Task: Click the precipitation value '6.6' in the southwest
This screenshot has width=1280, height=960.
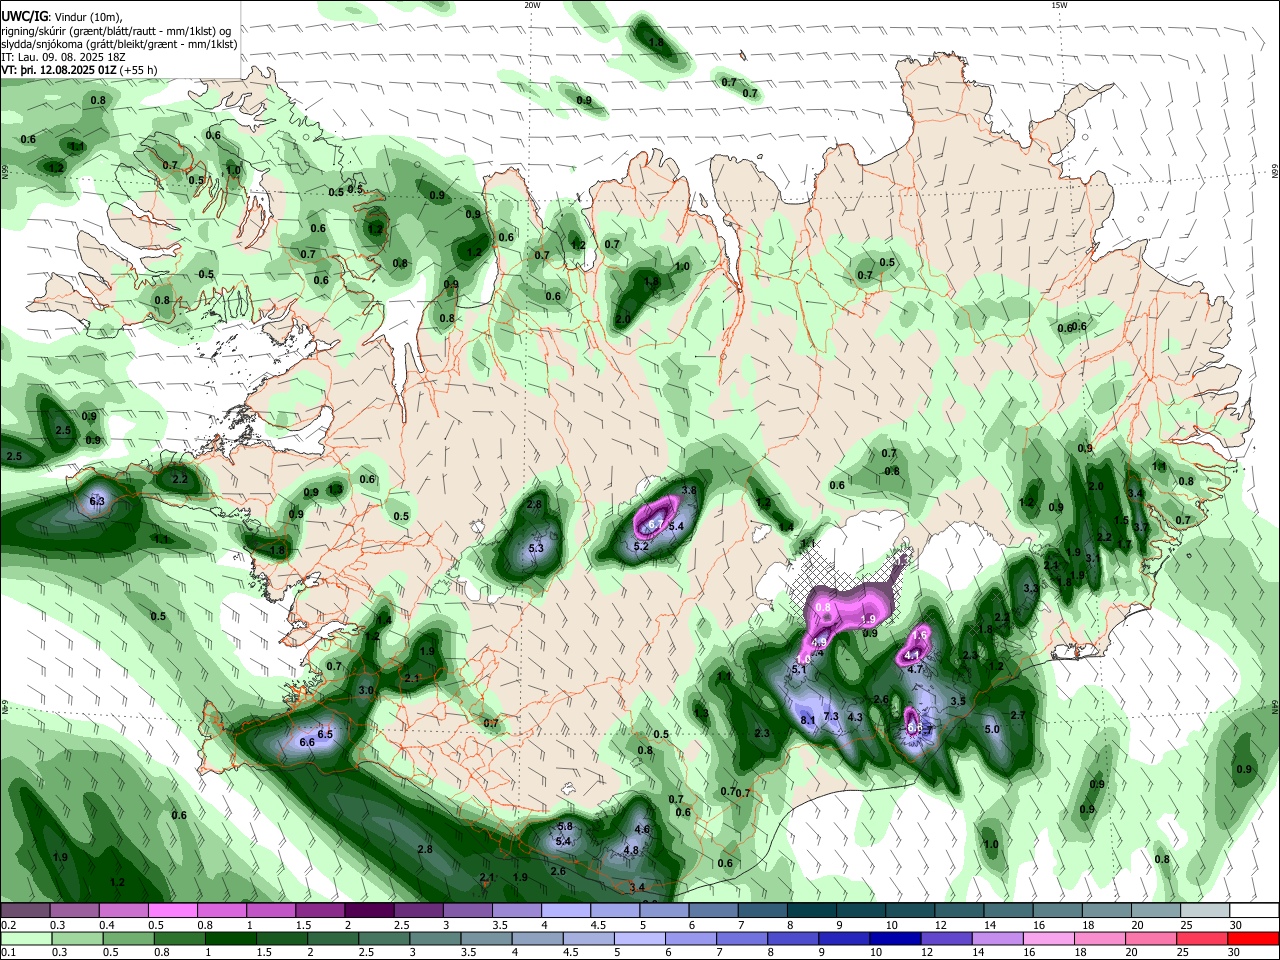Action: pyautogui.click(x=307, y=743)
